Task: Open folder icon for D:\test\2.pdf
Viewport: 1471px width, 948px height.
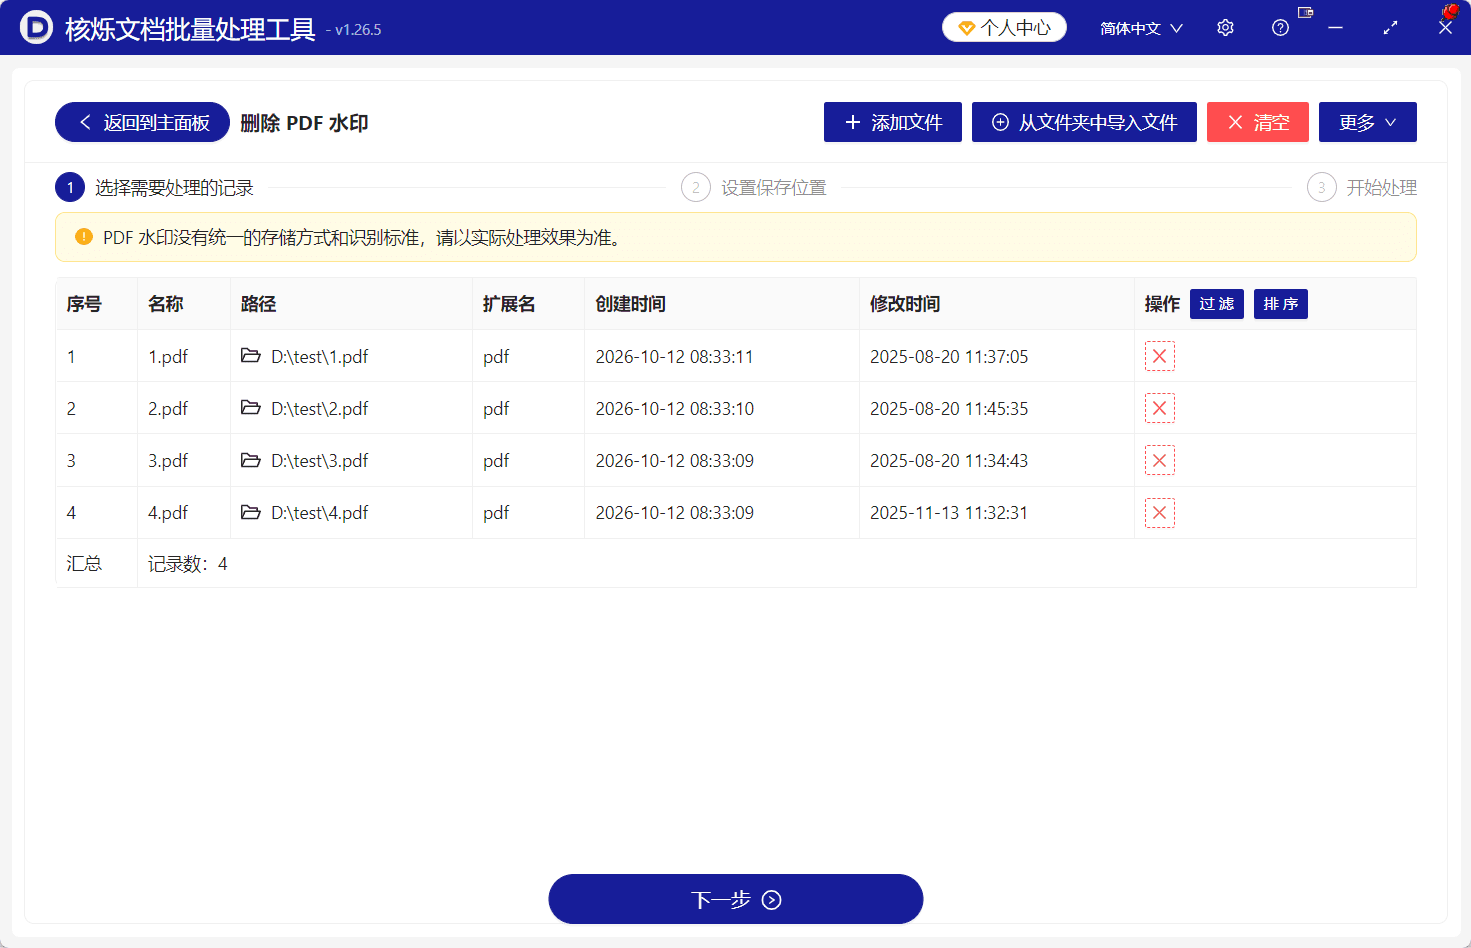Action: click(251, 408)
